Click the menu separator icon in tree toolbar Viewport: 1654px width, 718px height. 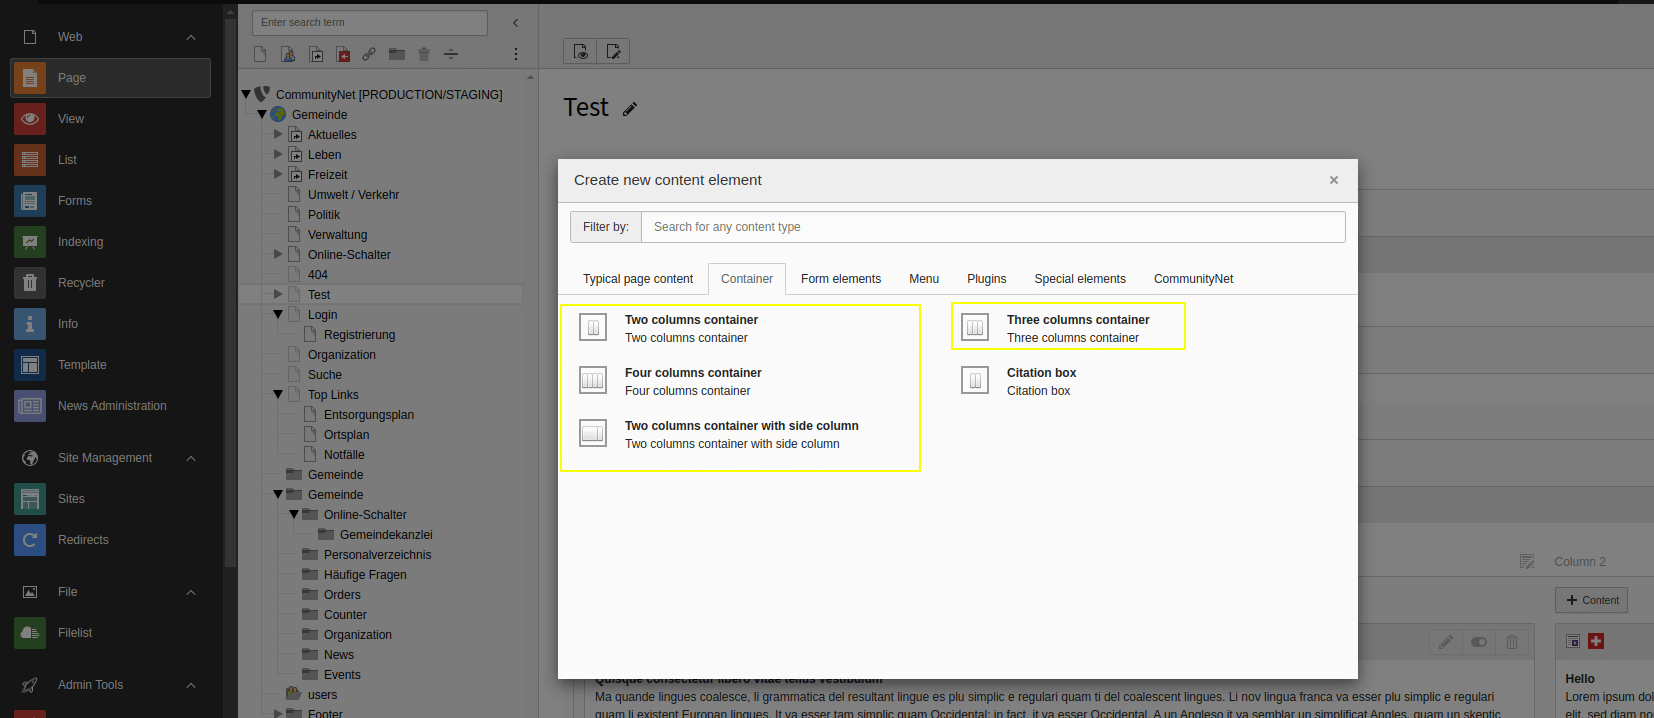pos(451,54)
